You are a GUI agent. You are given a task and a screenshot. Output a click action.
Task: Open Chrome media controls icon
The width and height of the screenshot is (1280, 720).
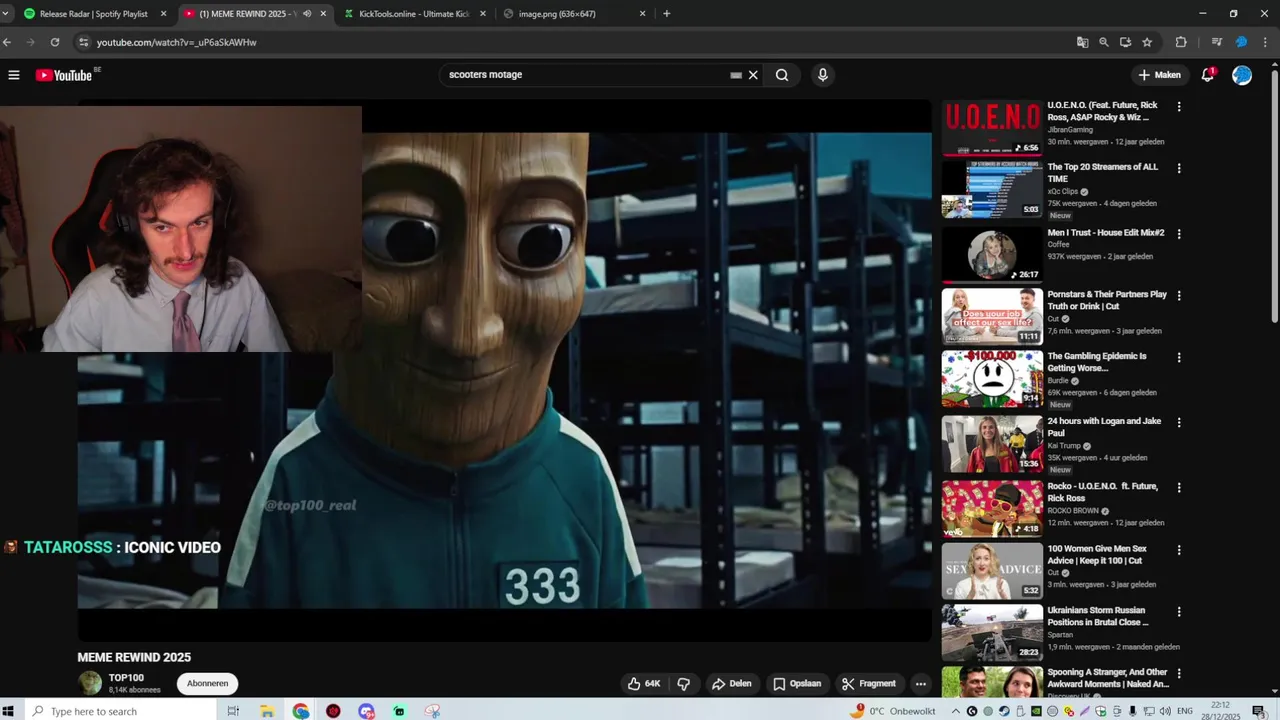point(1216,42)
